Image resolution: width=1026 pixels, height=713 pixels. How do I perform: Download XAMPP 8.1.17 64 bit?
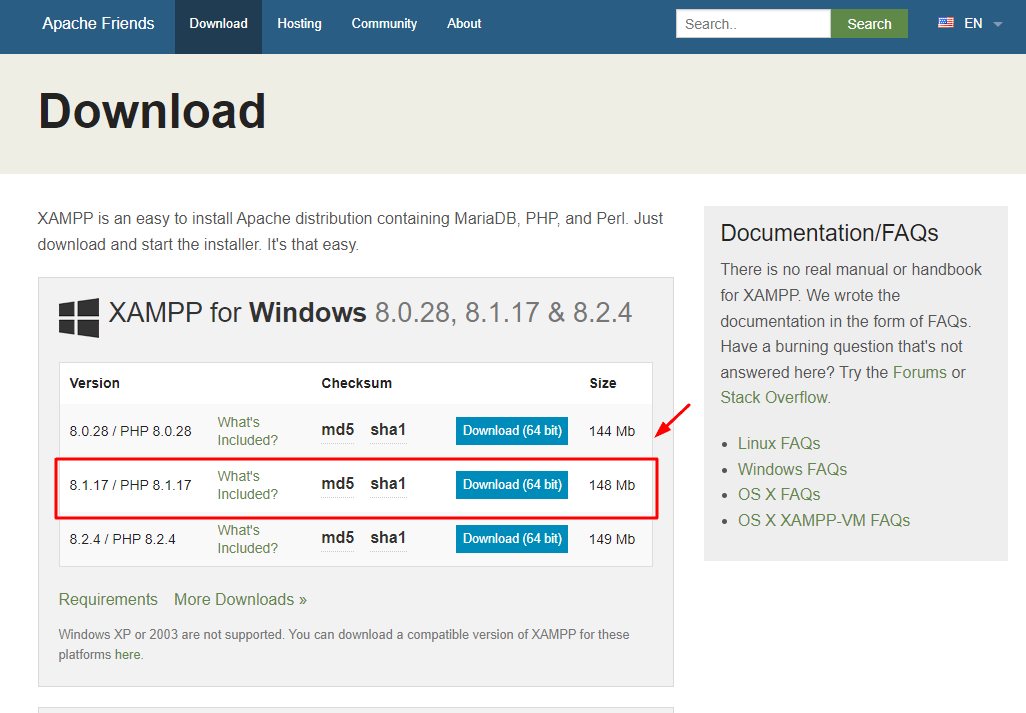[512, 485]
